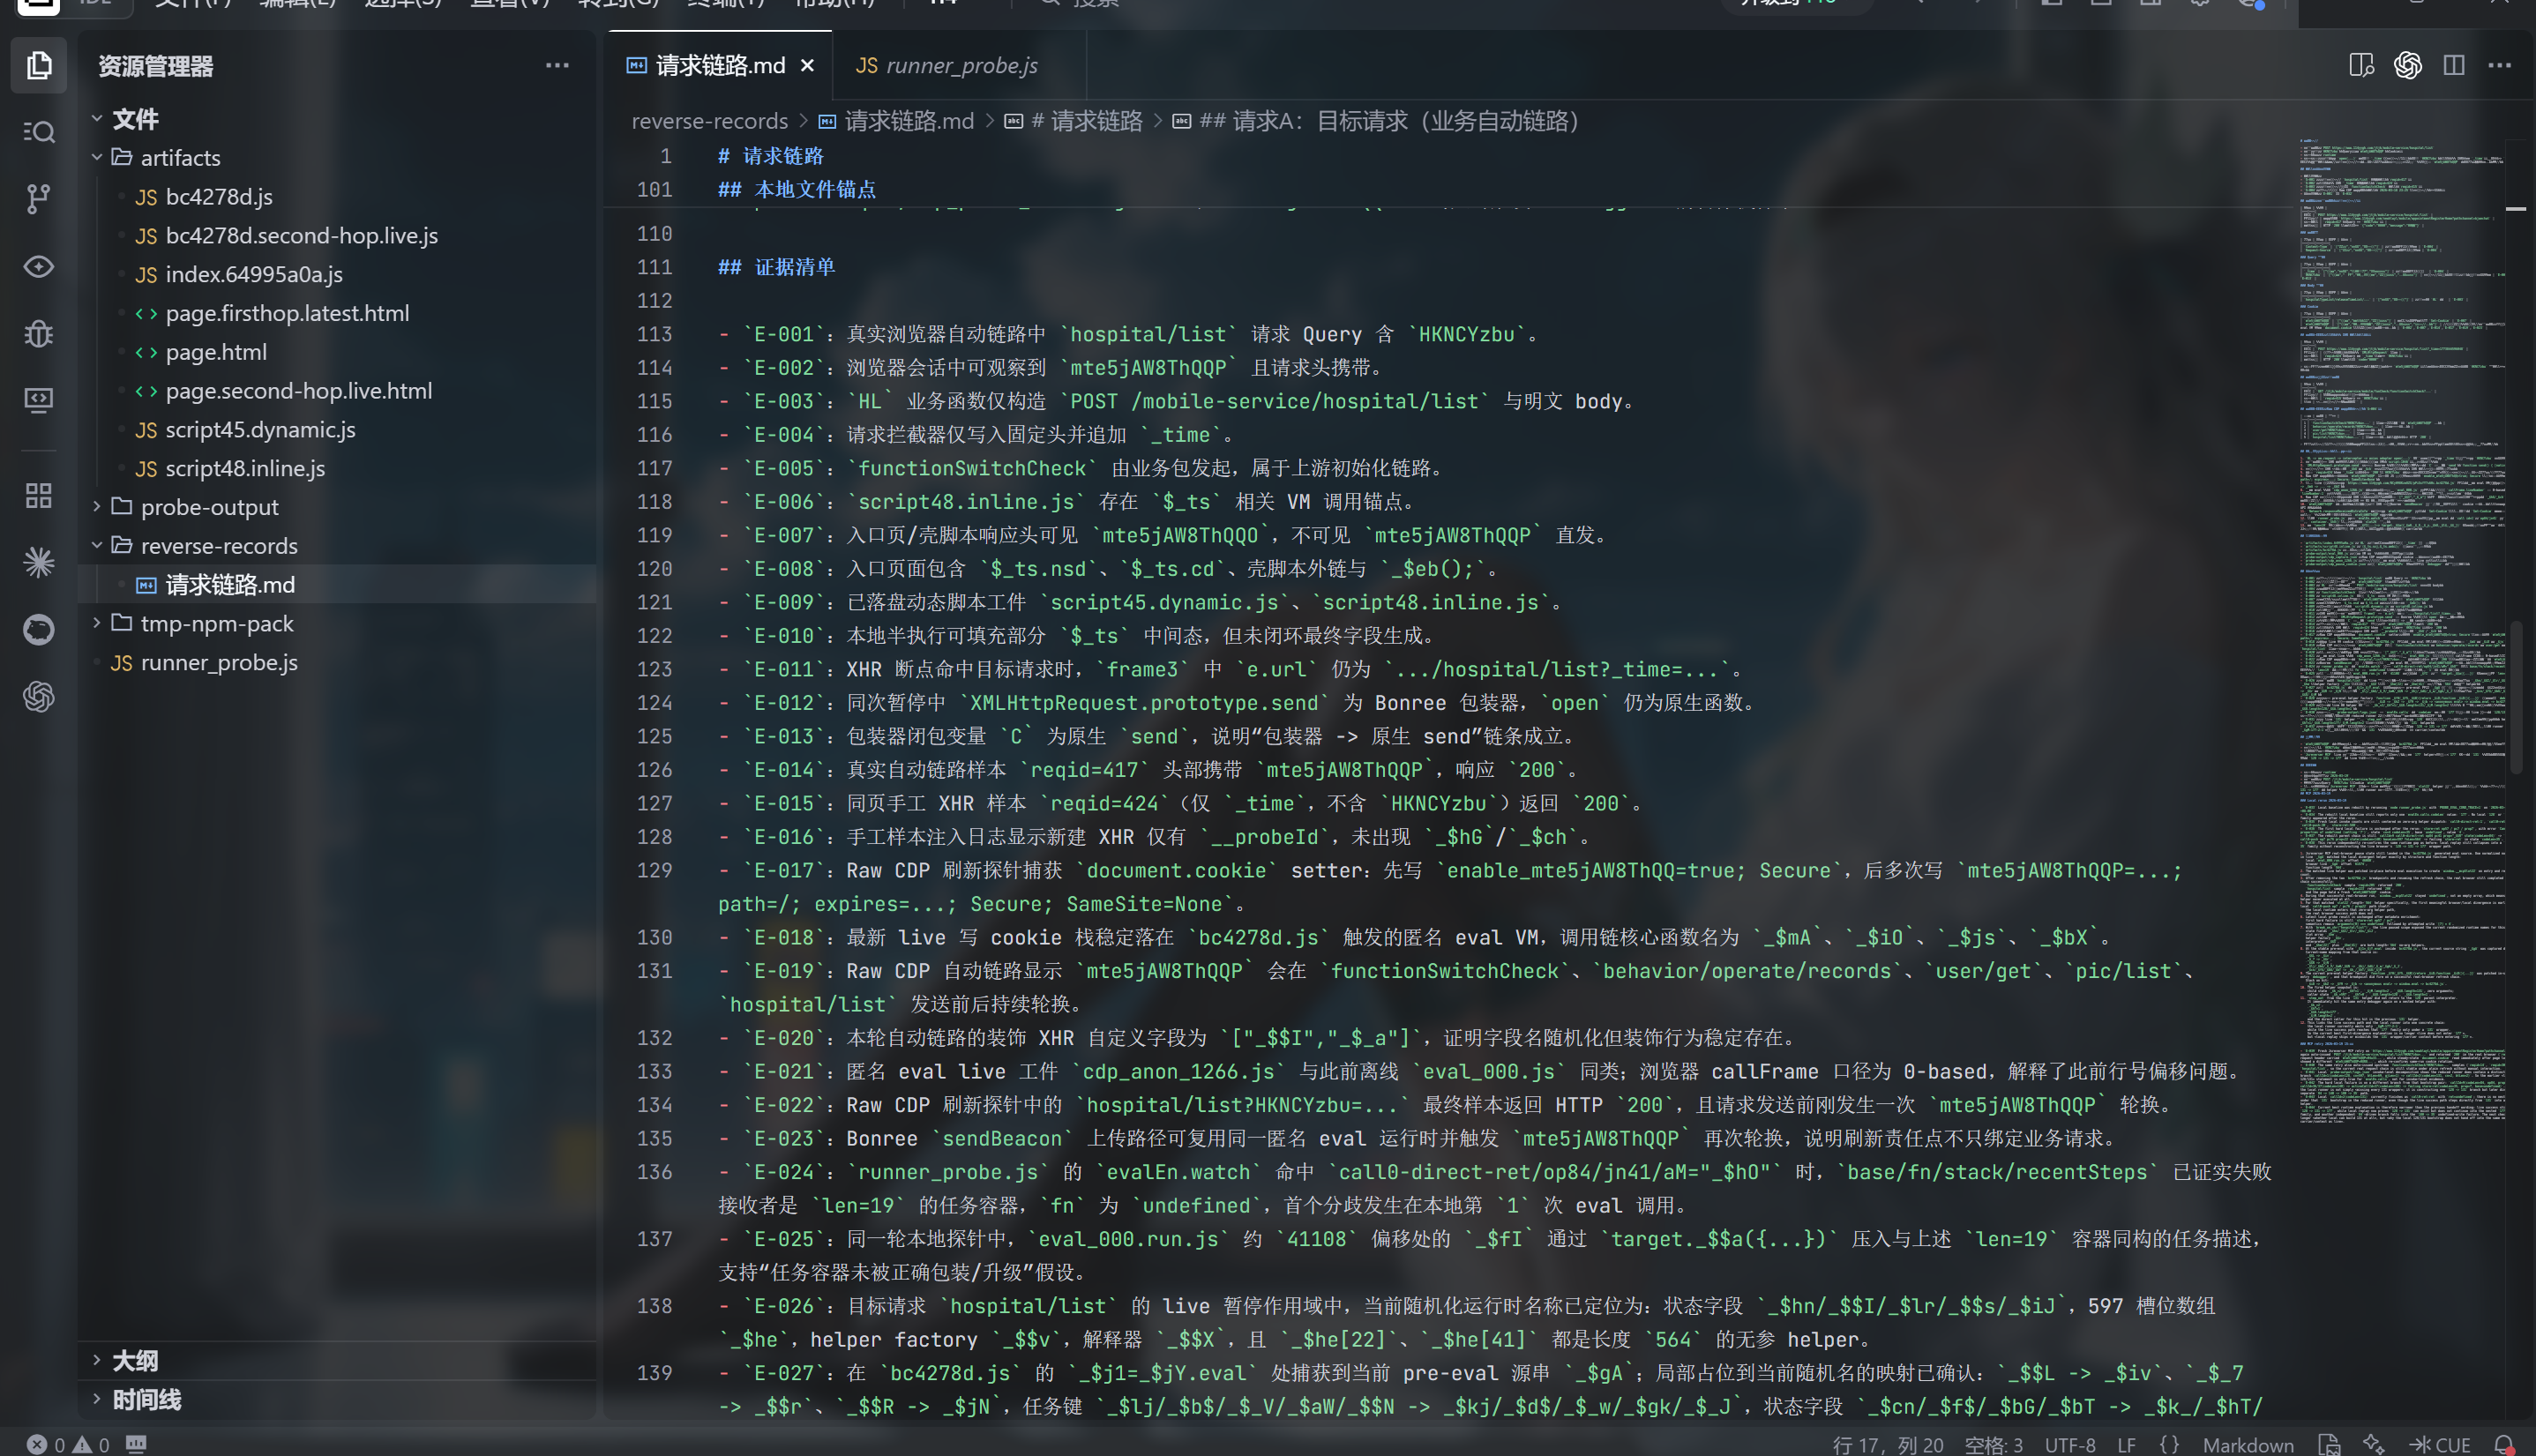This screenshot has height=1456, width=2536.
Task: Click the reverse-records breadcrumb
Action: [x=709, y=121]
